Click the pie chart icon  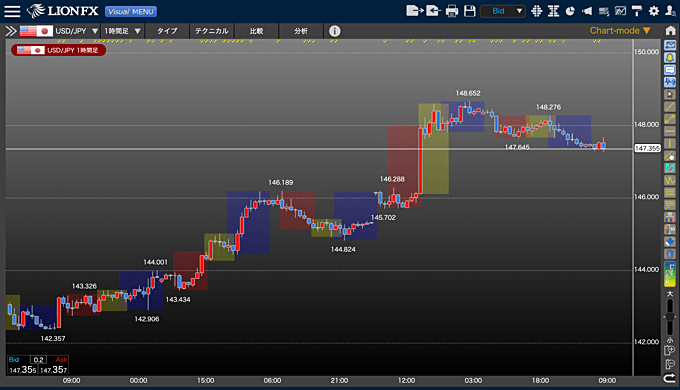pos(570,11)
